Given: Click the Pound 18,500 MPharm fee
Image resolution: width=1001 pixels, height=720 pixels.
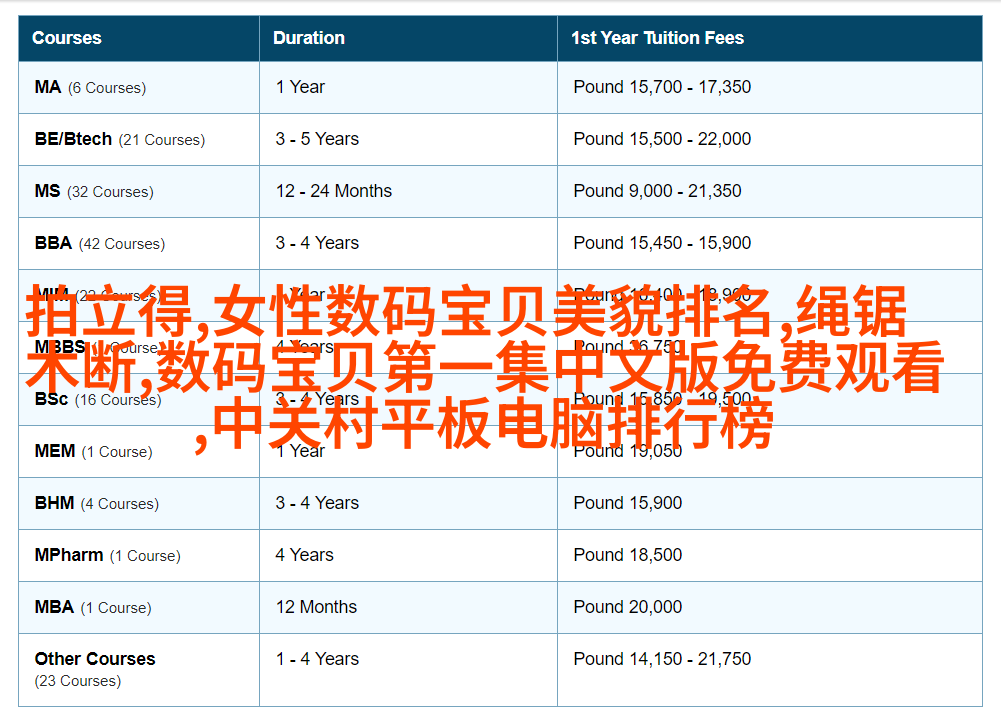Looking at the screenshot, I should point(628,555).
